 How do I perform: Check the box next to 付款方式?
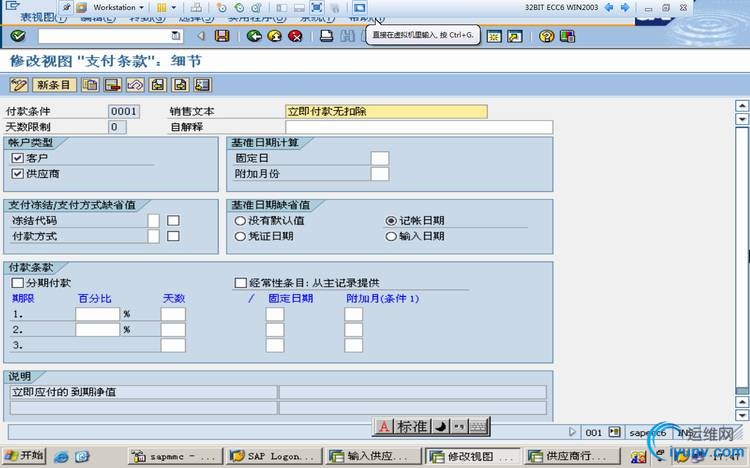(x=173, y=236)
